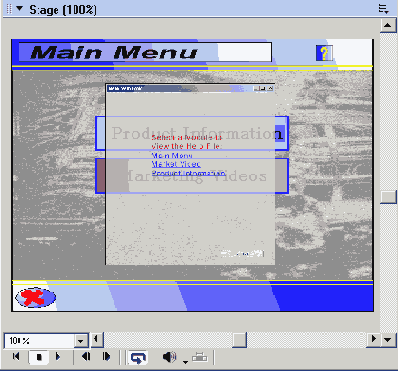Viewport: 398px width, 371px height.
Task: Click the Main Menu title text
Action: click(114, 53)
